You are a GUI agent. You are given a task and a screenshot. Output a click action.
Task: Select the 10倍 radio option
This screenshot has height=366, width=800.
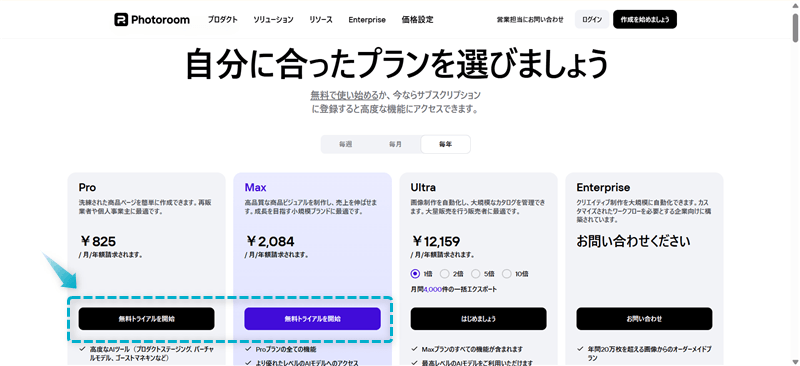[x=507, y=274]
